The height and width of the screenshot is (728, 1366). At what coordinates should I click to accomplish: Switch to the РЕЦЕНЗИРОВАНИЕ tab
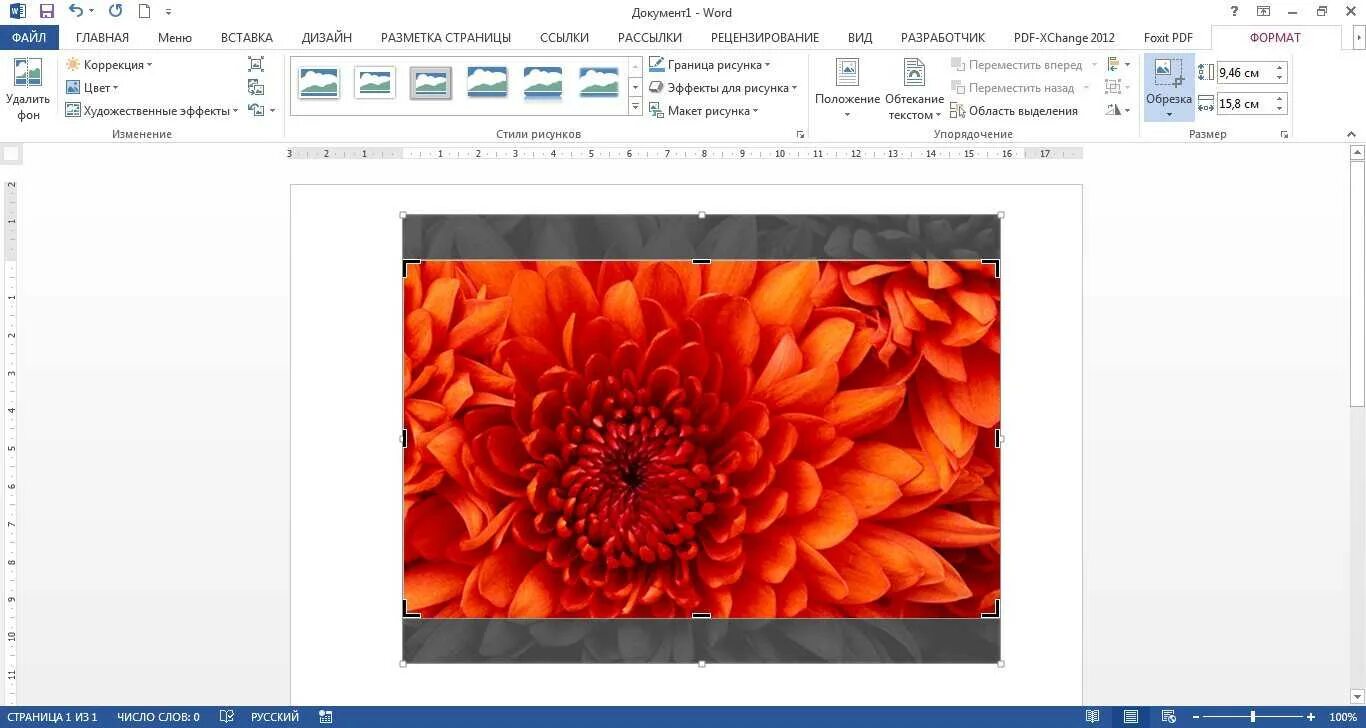pos(765,38)
